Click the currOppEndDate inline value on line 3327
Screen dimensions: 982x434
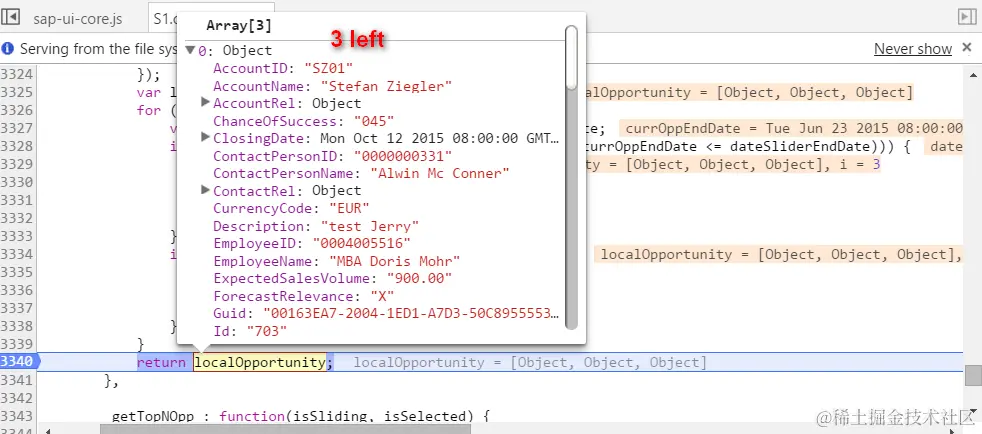[x=792, y=128]
